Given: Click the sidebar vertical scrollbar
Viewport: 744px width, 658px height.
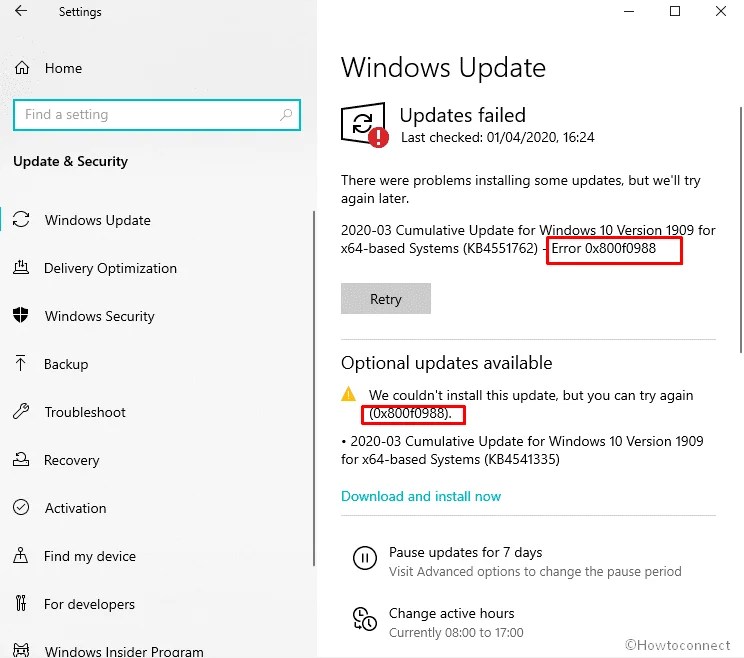Looking at the screenshot, I should coord(314,388).
